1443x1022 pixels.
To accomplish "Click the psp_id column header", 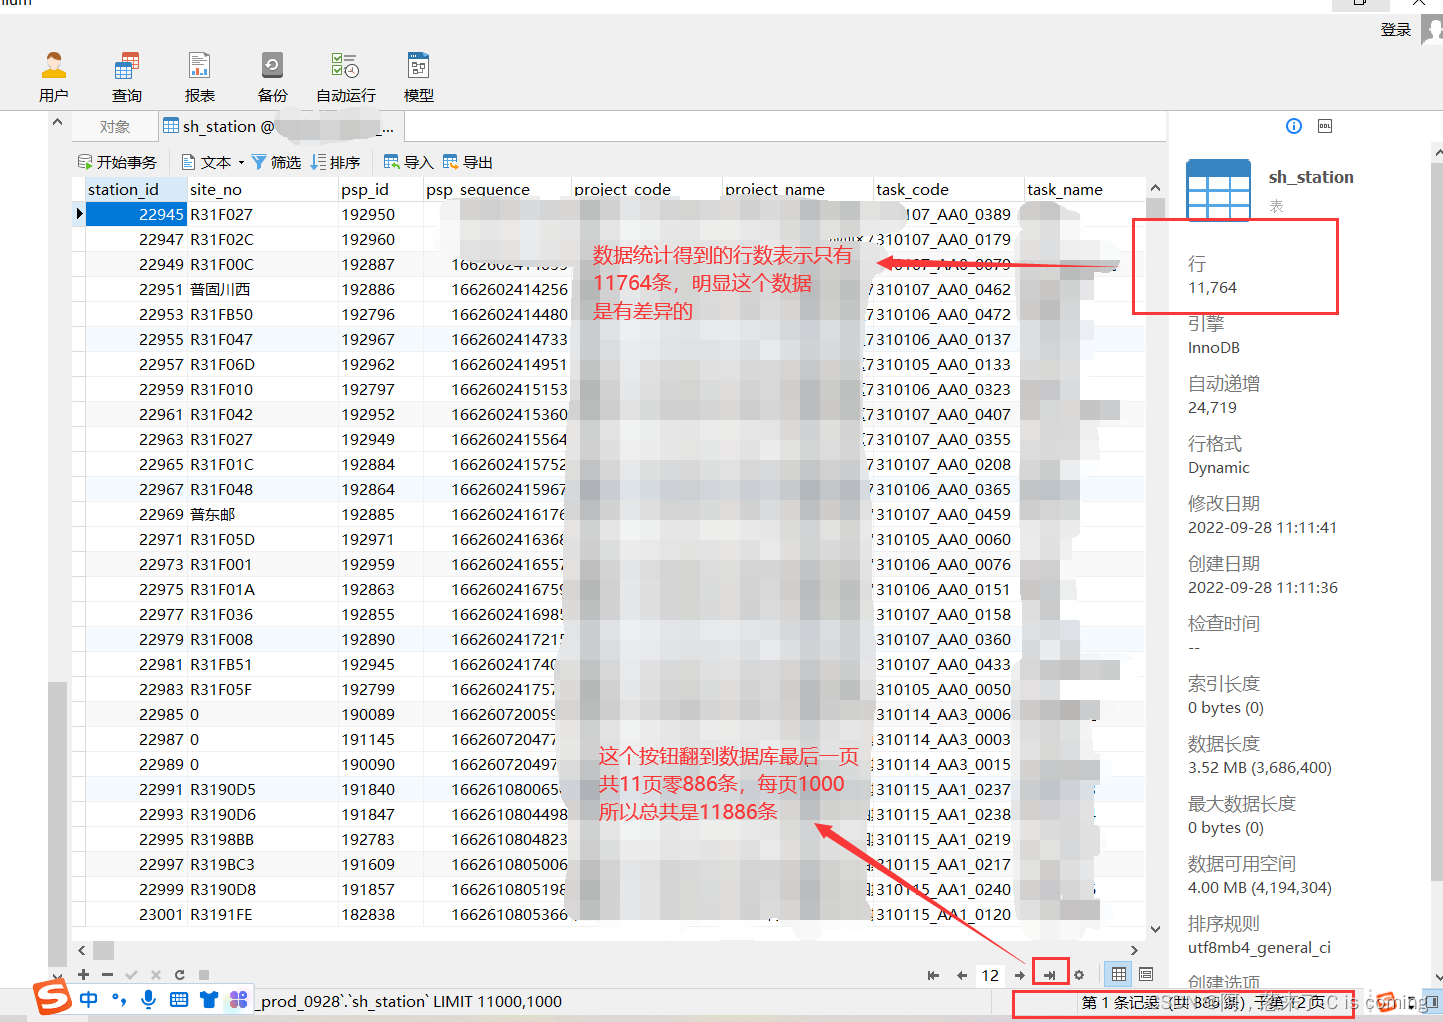I will (x=380, y=189).
